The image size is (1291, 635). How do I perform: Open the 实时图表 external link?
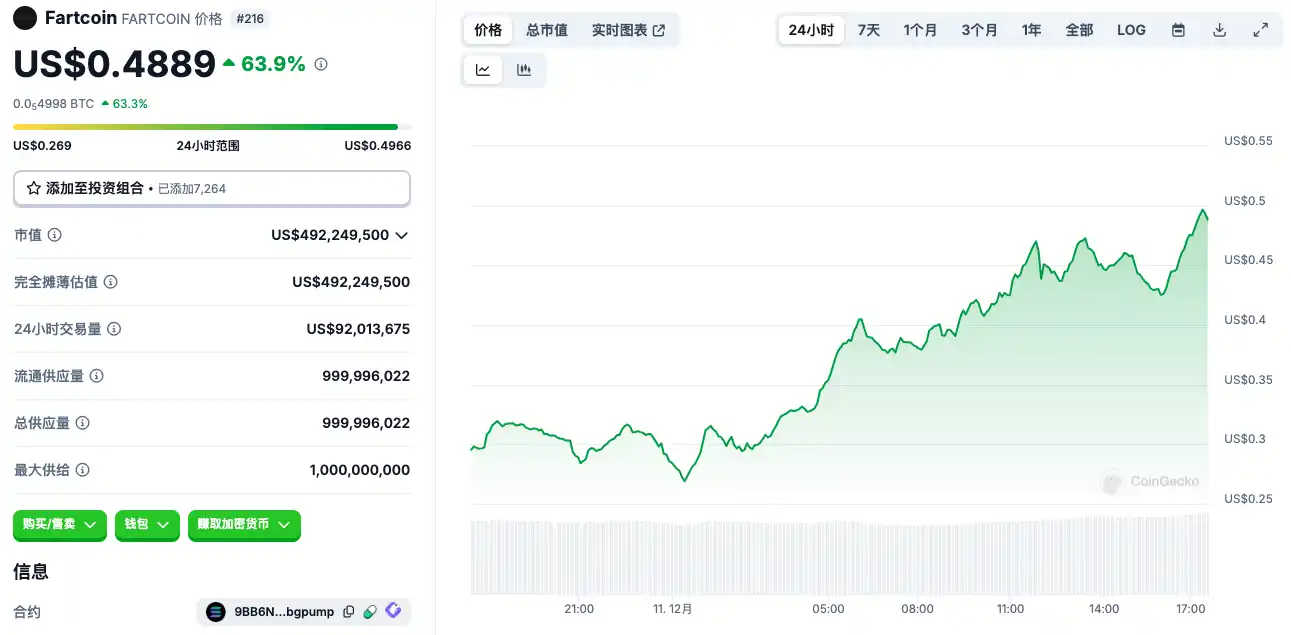(x=628, y=30)
